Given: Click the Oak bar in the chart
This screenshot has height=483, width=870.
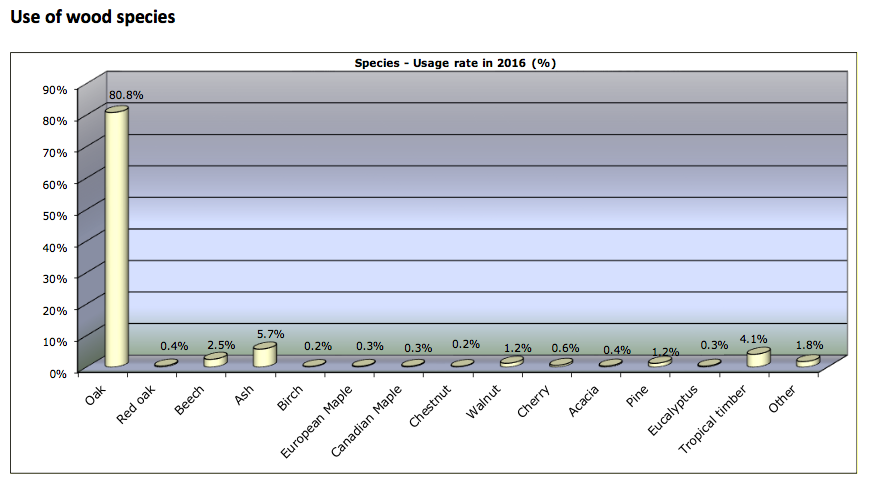Looking at the screenshot, I should click(117, 237).
